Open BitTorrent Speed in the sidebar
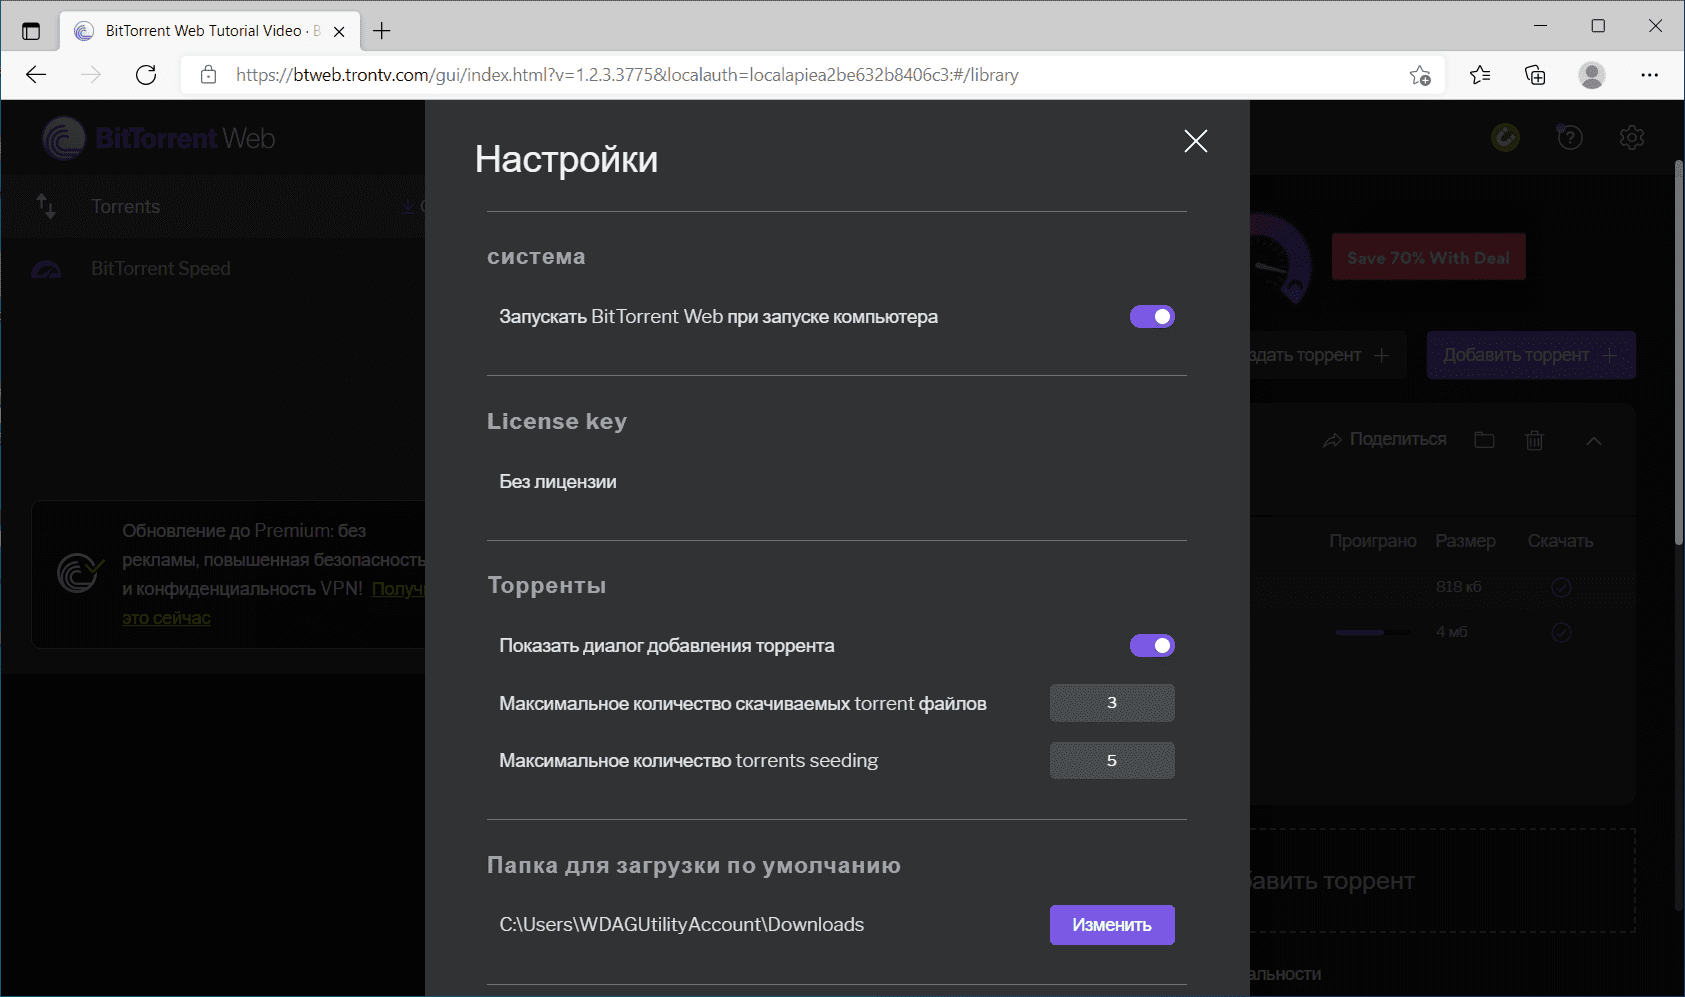 [161, 269]
